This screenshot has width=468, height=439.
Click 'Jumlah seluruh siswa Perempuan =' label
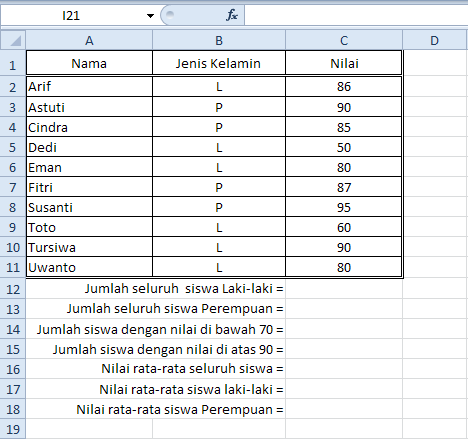175,309
